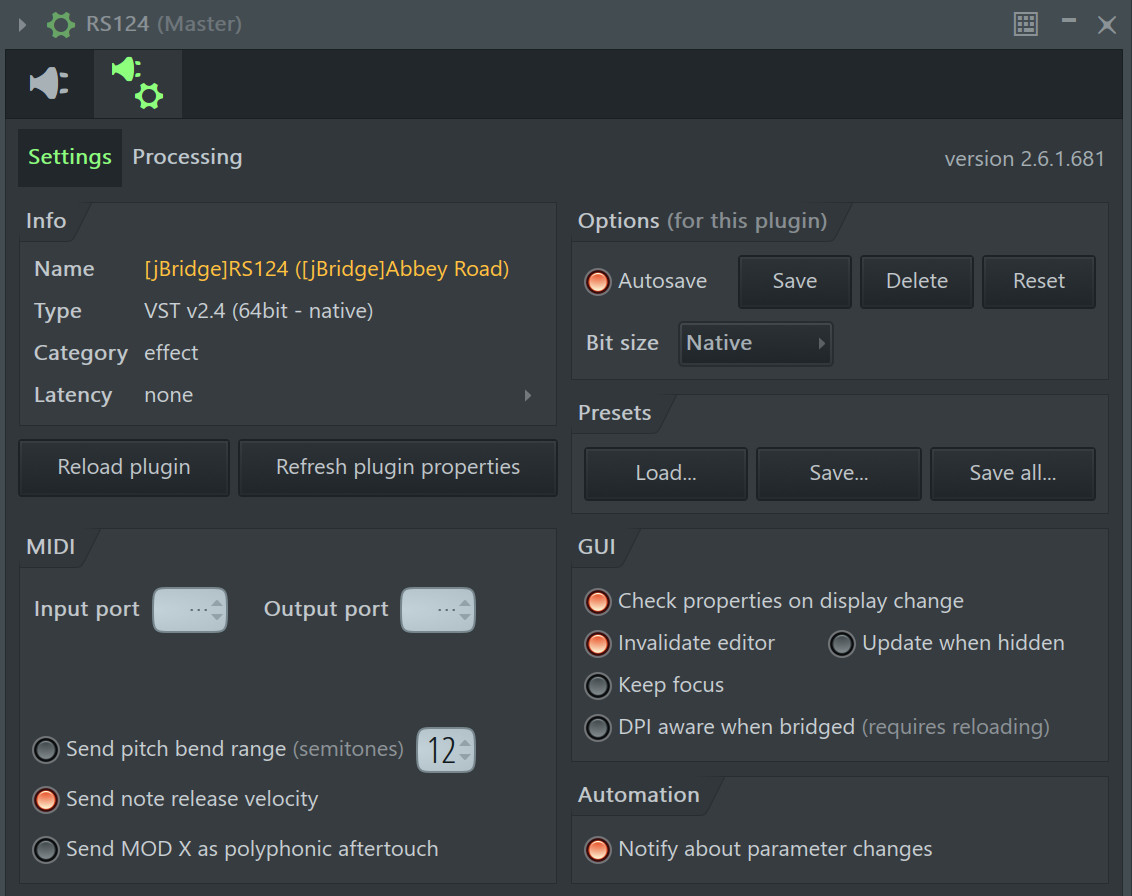
Task: Minimize the RS124 plugin window
Action: click(1069, 21)
